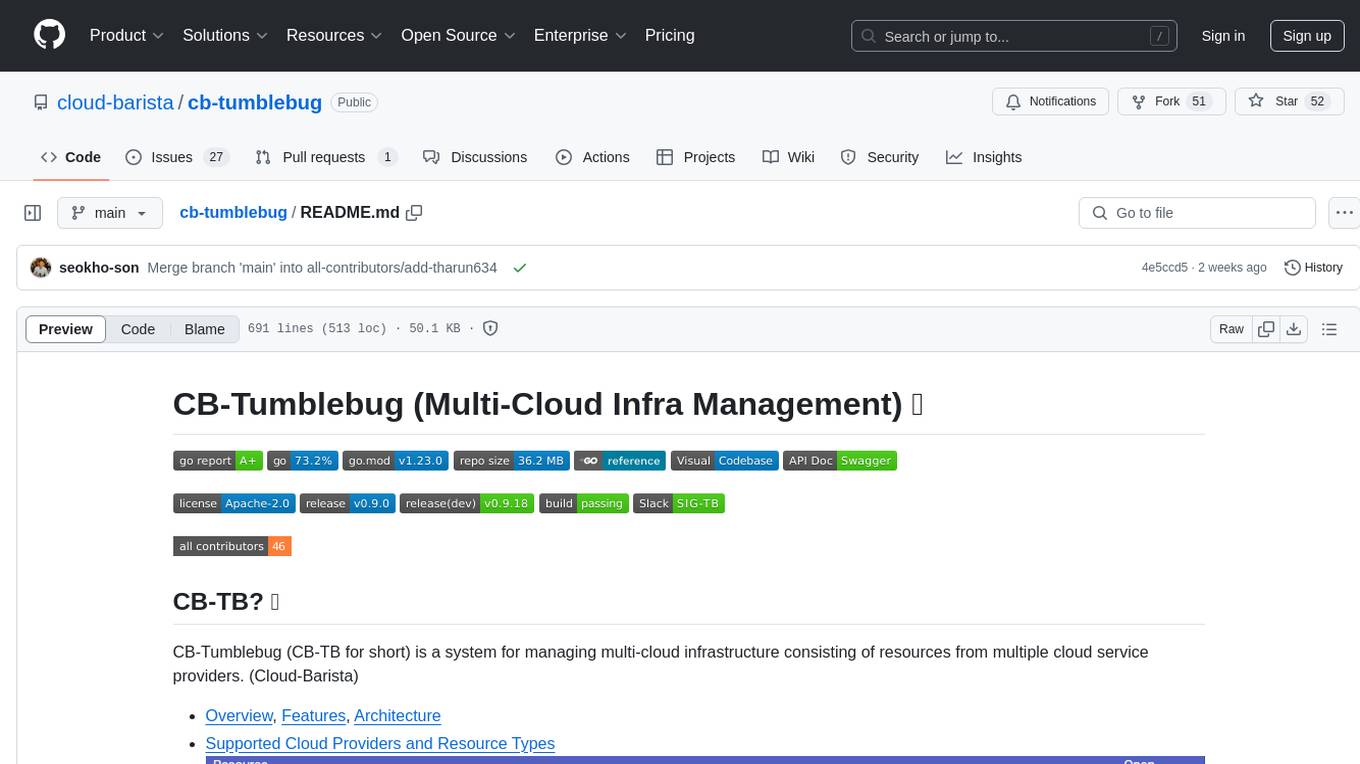
Task: Open the API Doc Swagger badge
Action: (x=840, y=461)
